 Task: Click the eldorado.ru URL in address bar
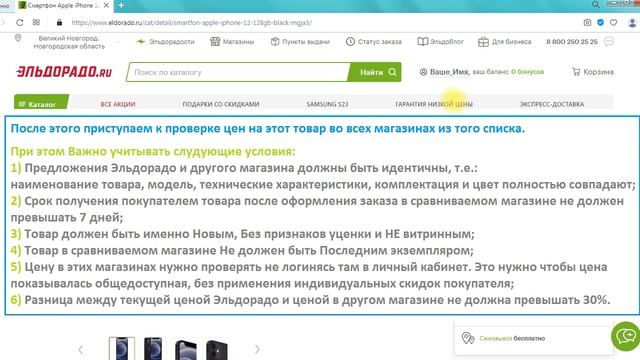coord(191,22)
